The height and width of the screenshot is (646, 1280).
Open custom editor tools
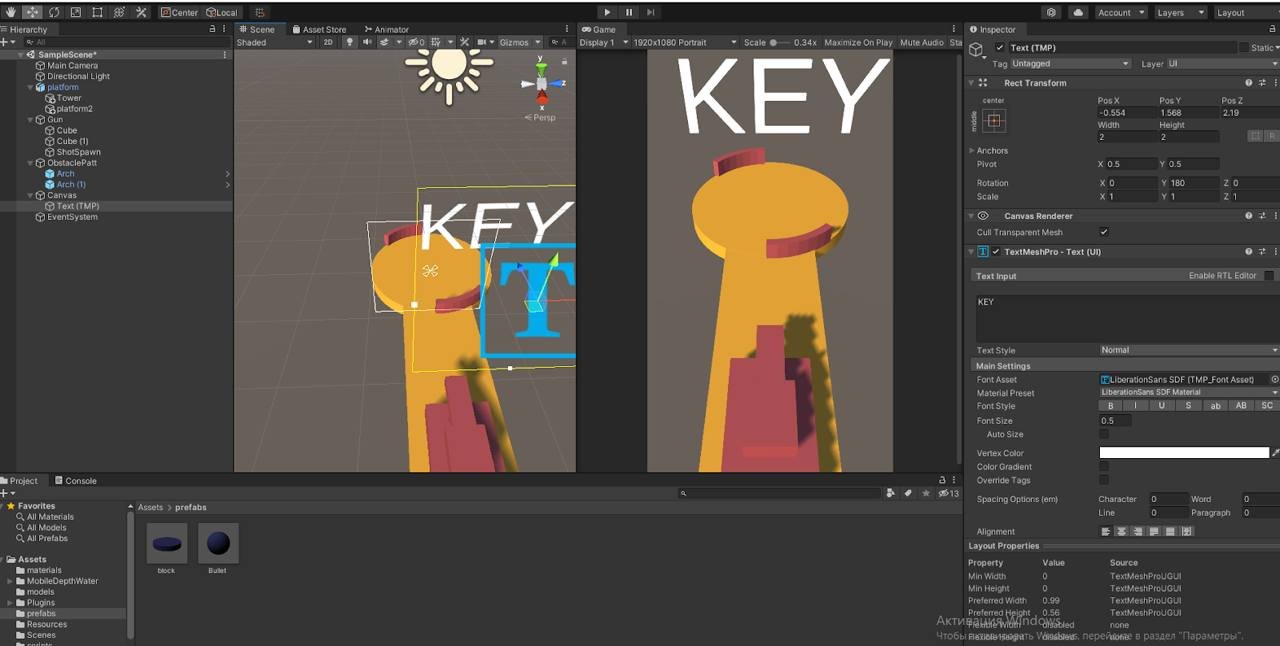click(x=141, y=12)
